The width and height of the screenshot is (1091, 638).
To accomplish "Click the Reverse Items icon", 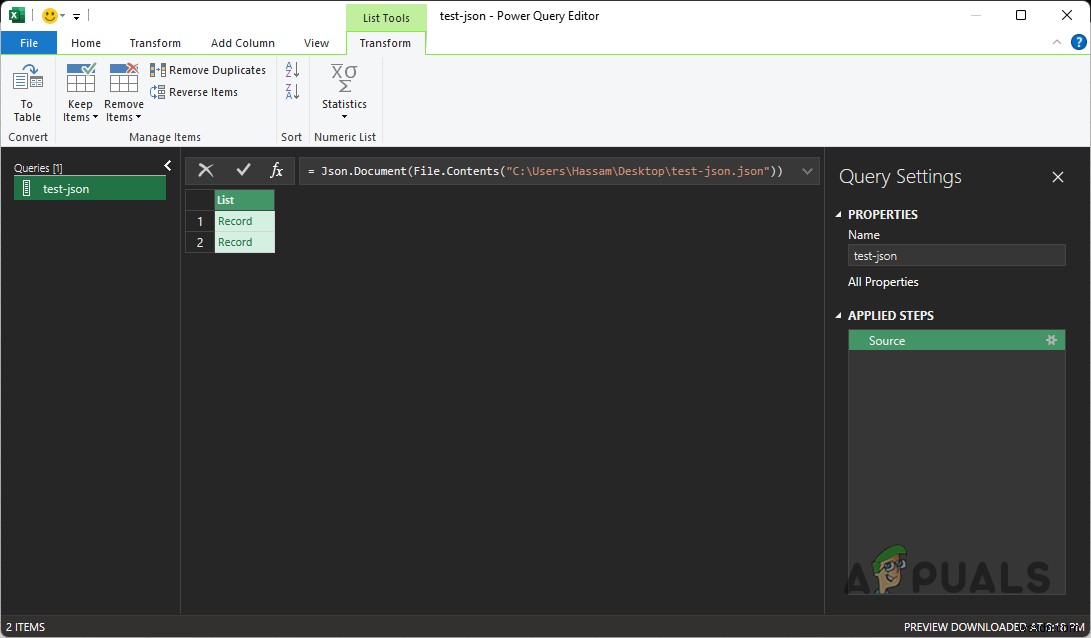I will [x=157, y=92].
